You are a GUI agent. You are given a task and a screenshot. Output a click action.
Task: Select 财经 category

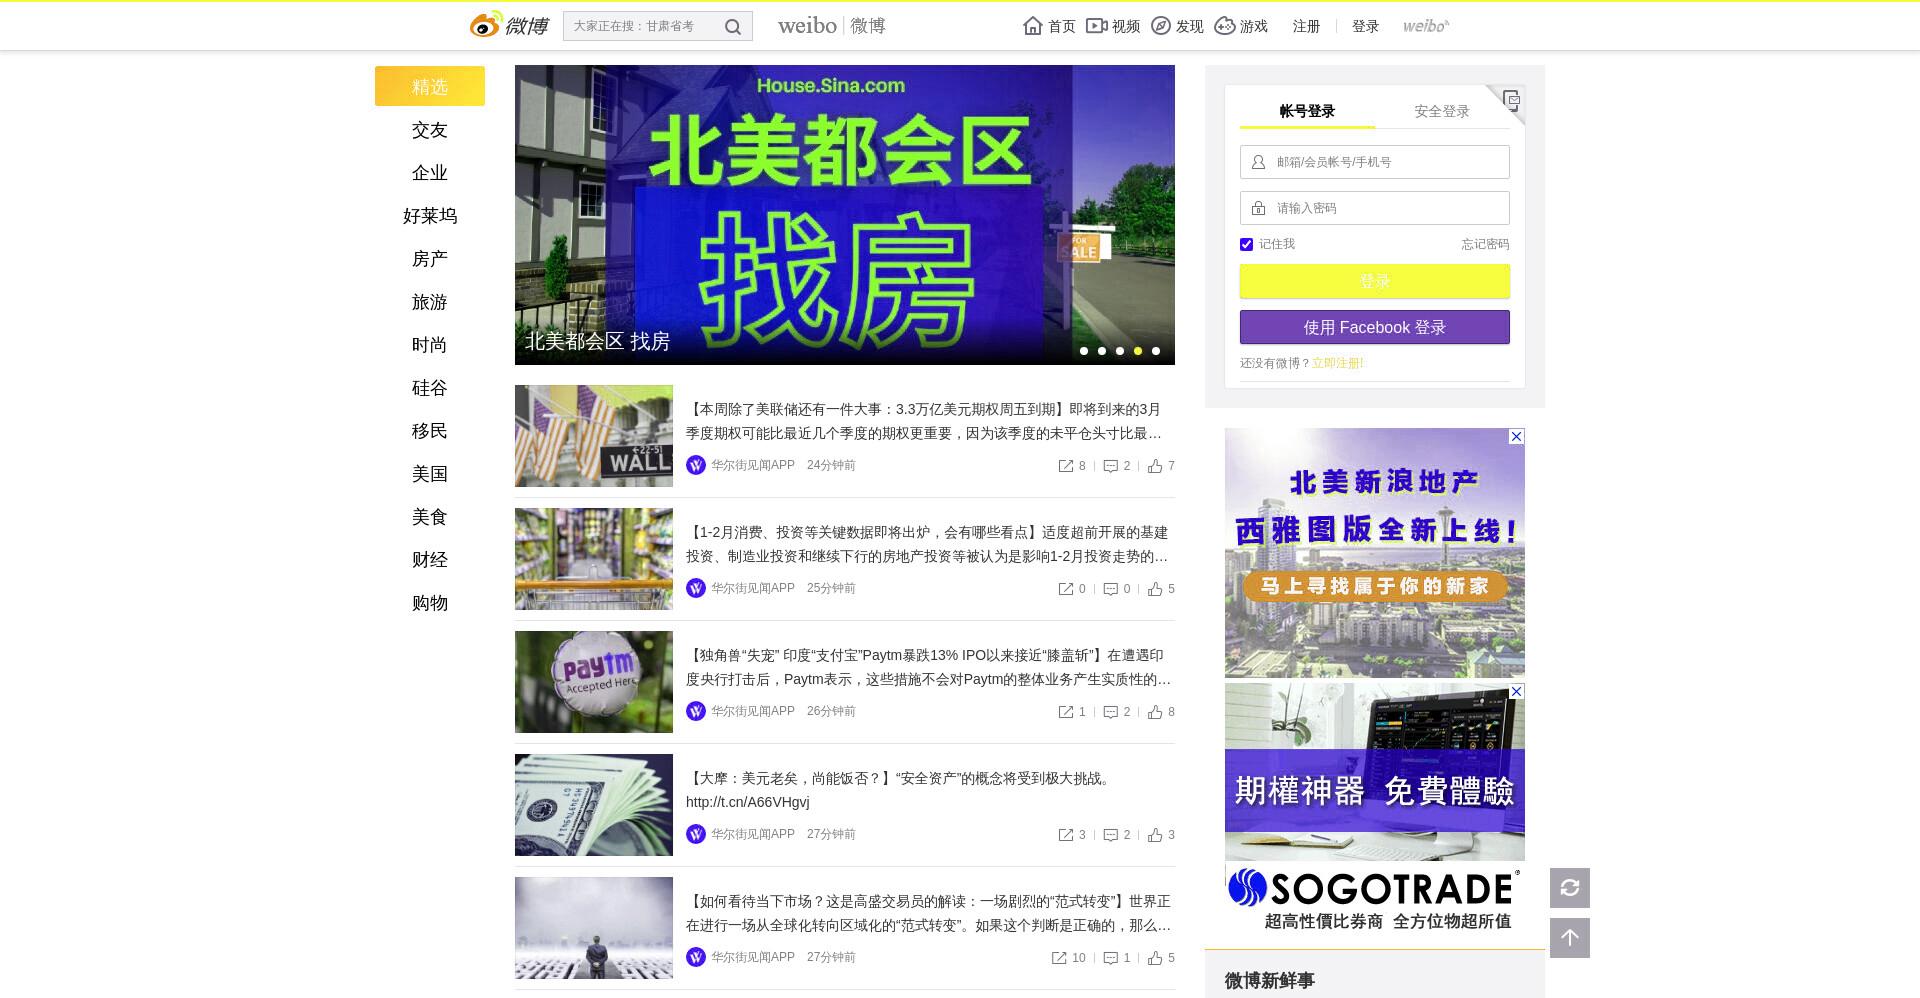coord(430,560)
